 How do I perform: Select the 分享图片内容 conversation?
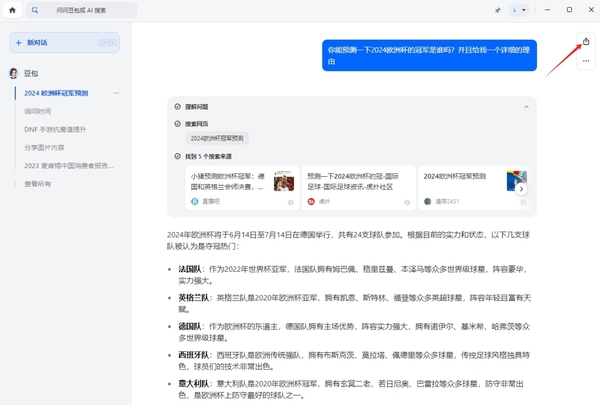(x=44, y=147)
